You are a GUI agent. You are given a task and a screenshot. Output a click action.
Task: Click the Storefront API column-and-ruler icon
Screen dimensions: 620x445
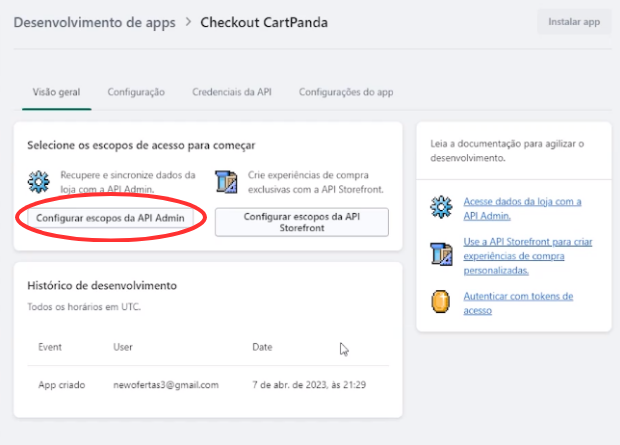pyautogui.click(x=226, y=182)
